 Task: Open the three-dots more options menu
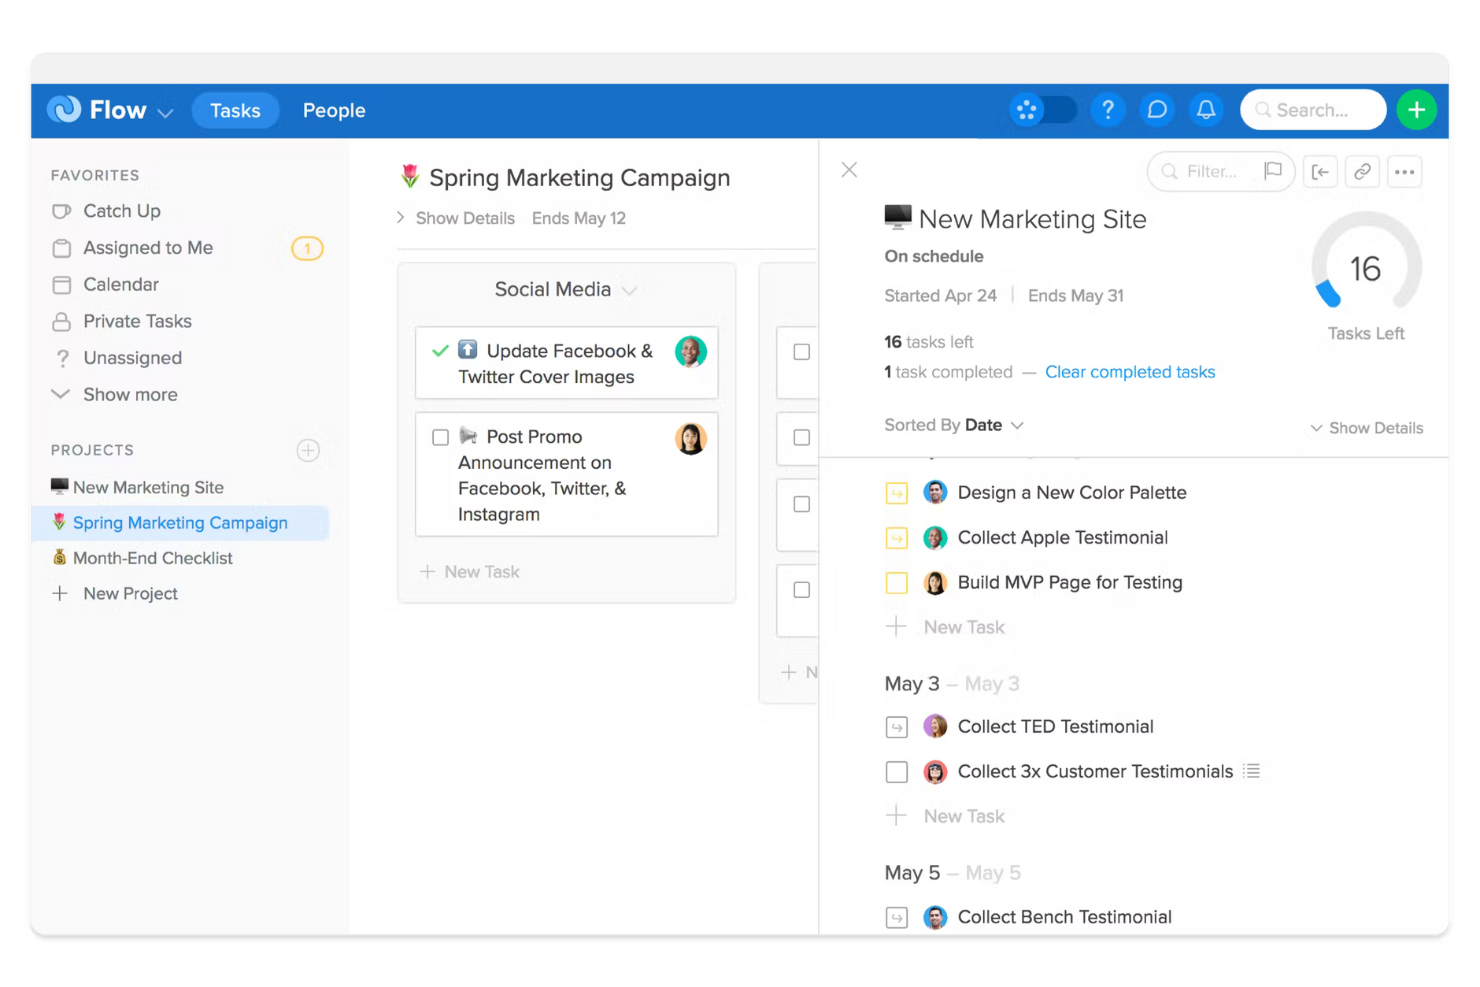point(1404,172)
